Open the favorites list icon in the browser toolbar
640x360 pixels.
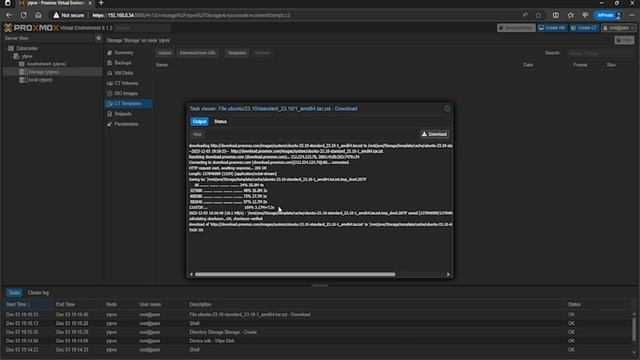coord(571,15)
